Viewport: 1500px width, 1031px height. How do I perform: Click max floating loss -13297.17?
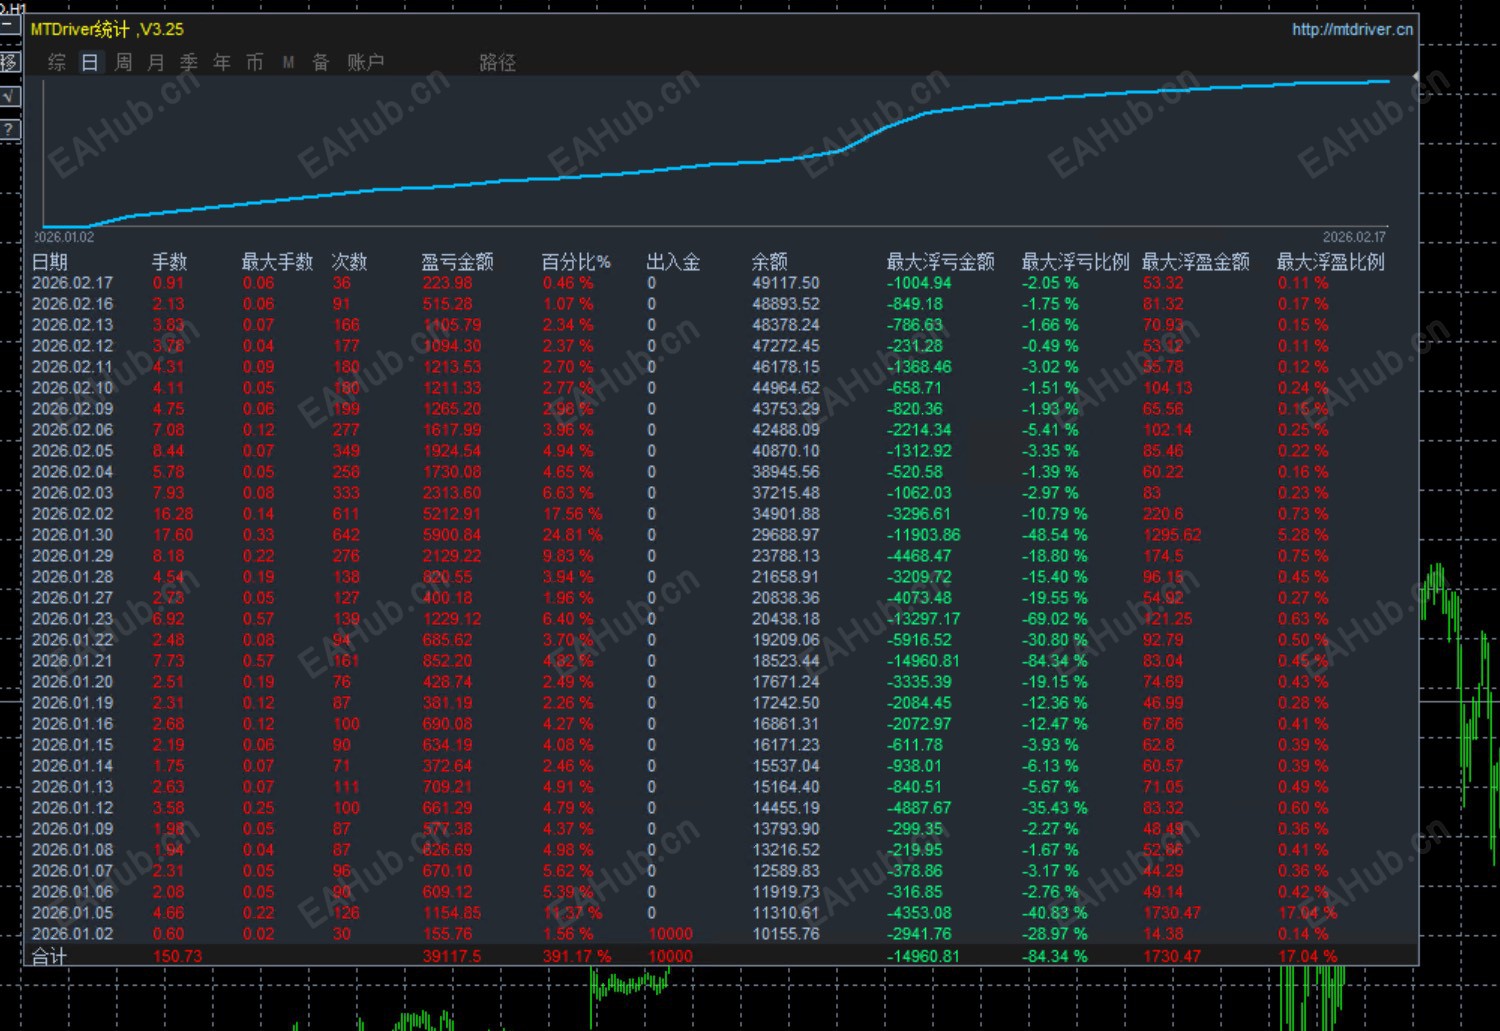(x=923, y=619)
